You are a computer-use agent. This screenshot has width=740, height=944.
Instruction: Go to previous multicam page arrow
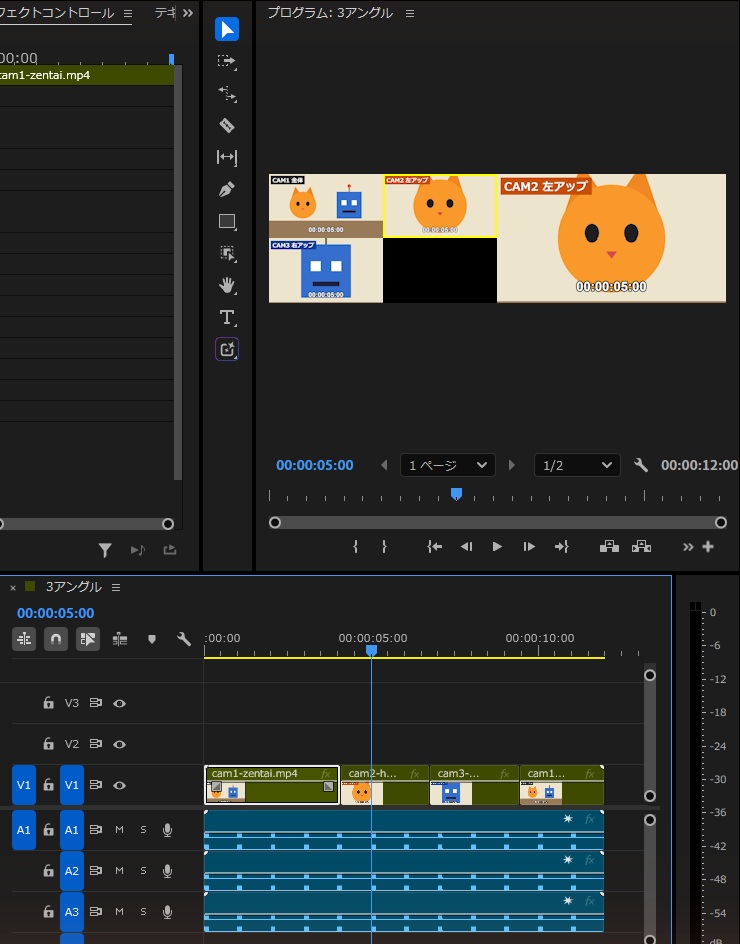(x=384, y=465)
